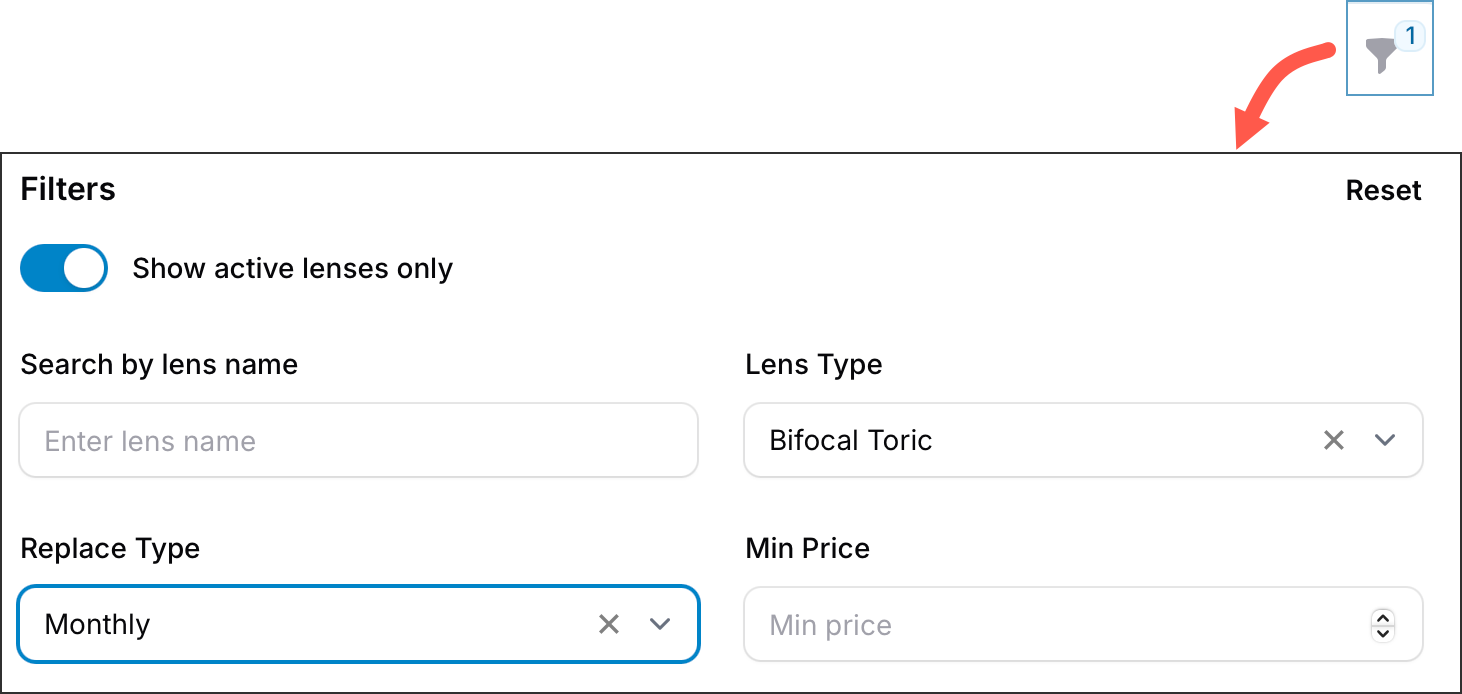Click the Enter lens name search field
Screen dimensions: 1462x694
358,441
